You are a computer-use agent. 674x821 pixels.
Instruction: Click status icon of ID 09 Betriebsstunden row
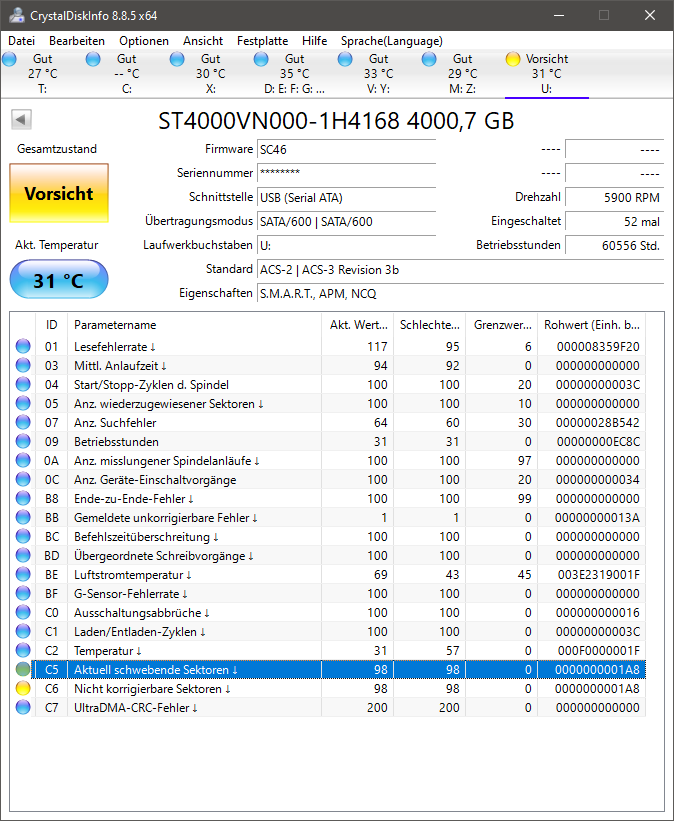(23, 441)
